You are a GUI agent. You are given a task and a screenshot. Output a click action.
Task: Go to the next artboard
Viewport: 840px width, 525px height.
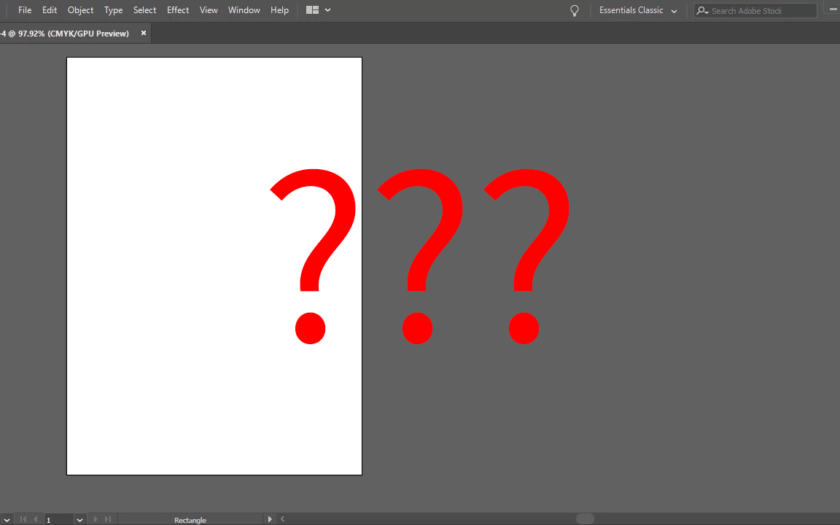pos(96,519)
